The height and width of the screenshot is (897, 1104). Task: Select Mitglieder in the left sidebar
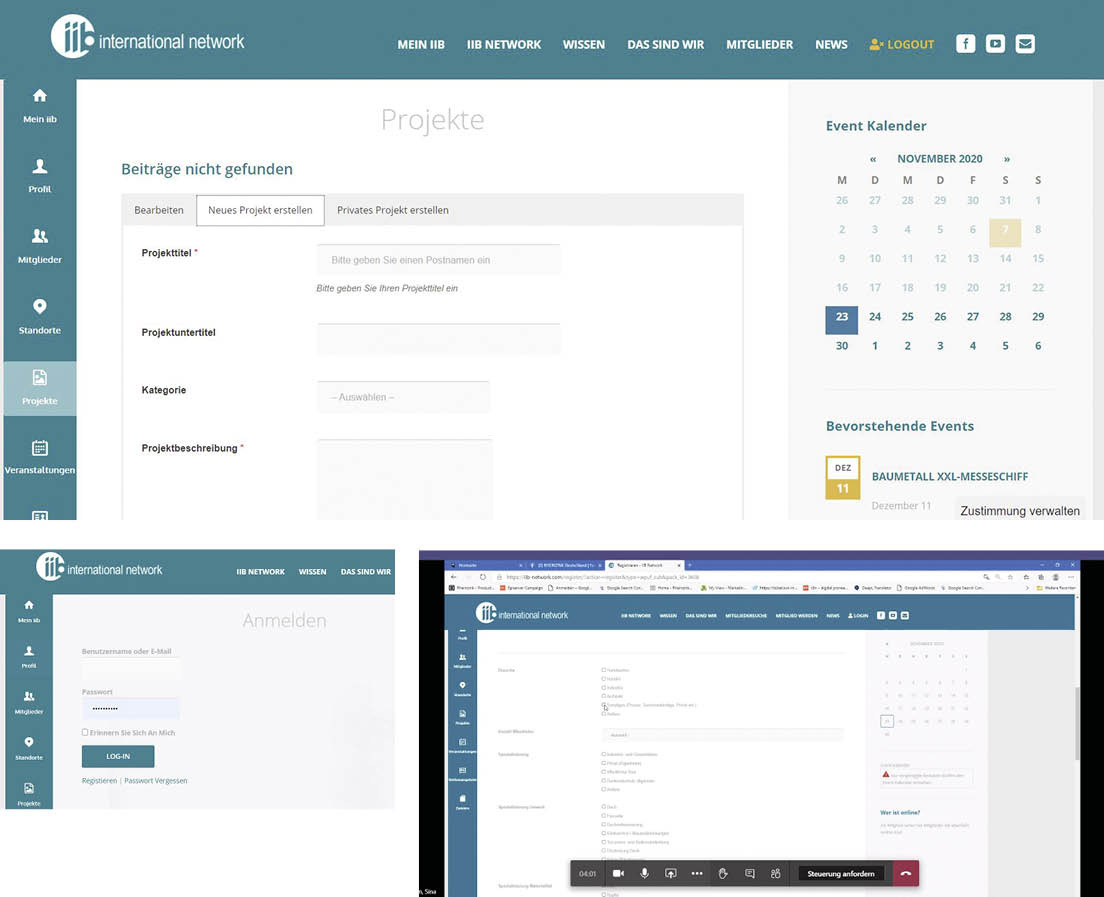39,248
